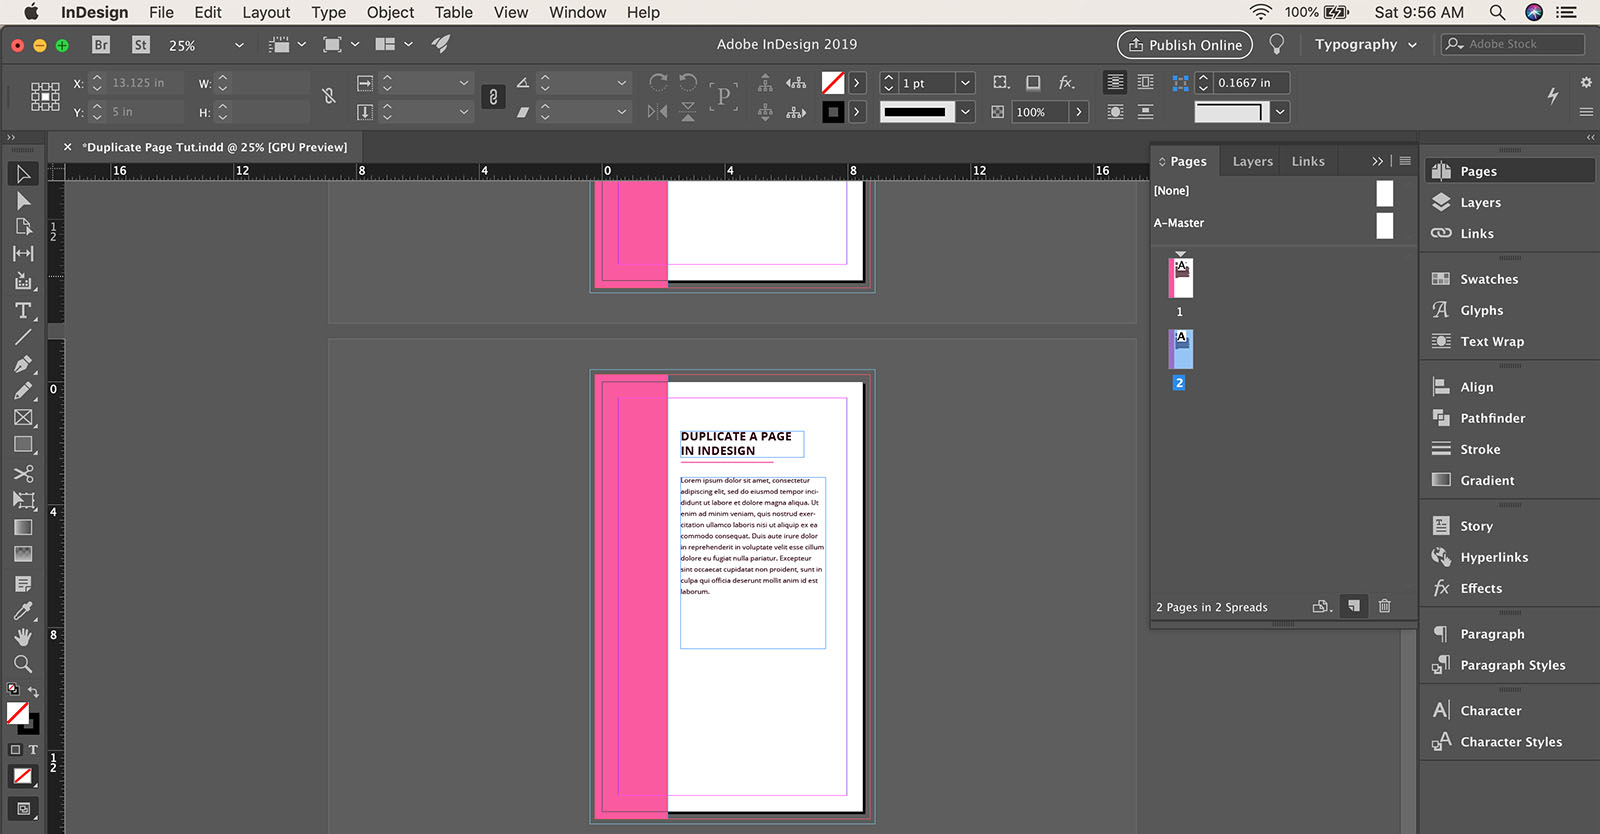1600x834 pixels.
Task: Create new page in Pages panel
Action: coord(1353,606)
